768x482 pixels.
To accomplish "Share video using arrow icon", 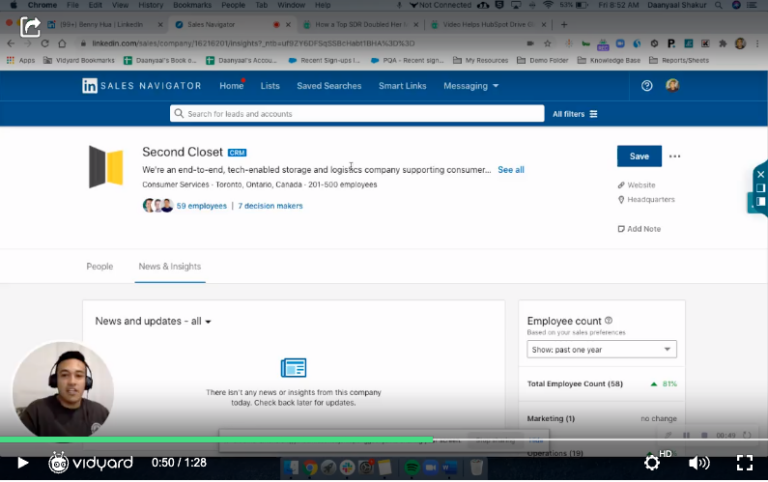I will point(30,27).
